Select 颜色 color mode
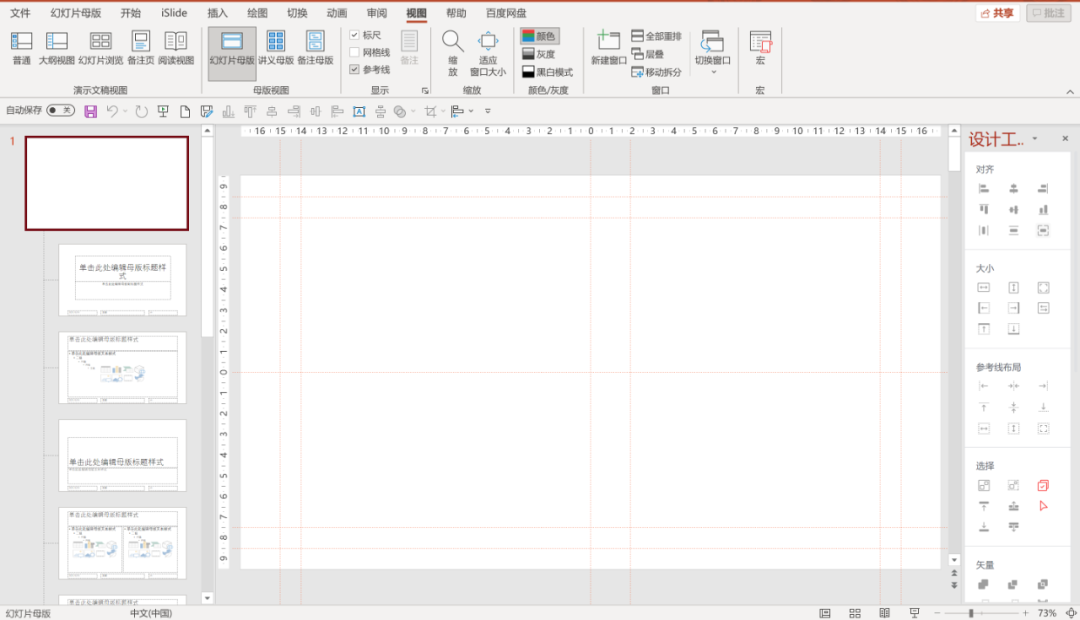1080x620 pixels. tap(539, 36)
